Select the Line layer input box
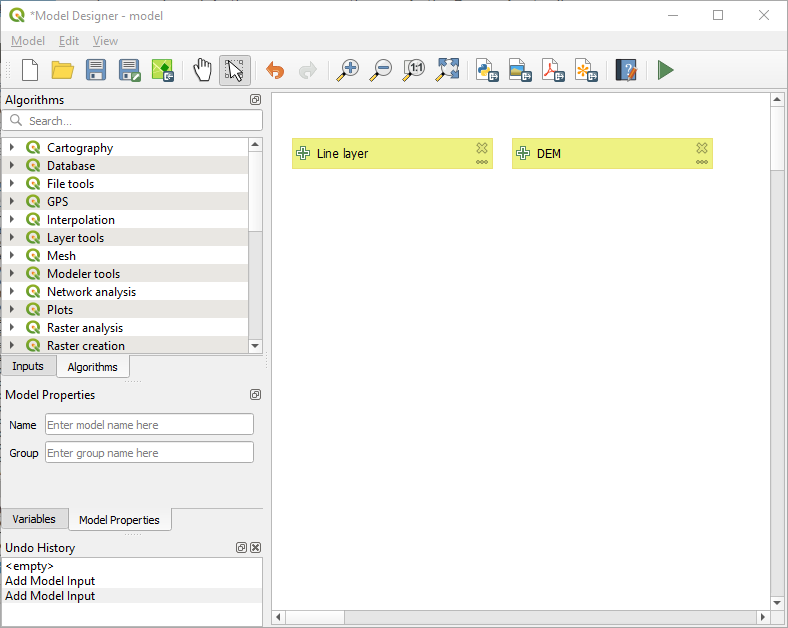 (380, 154)
